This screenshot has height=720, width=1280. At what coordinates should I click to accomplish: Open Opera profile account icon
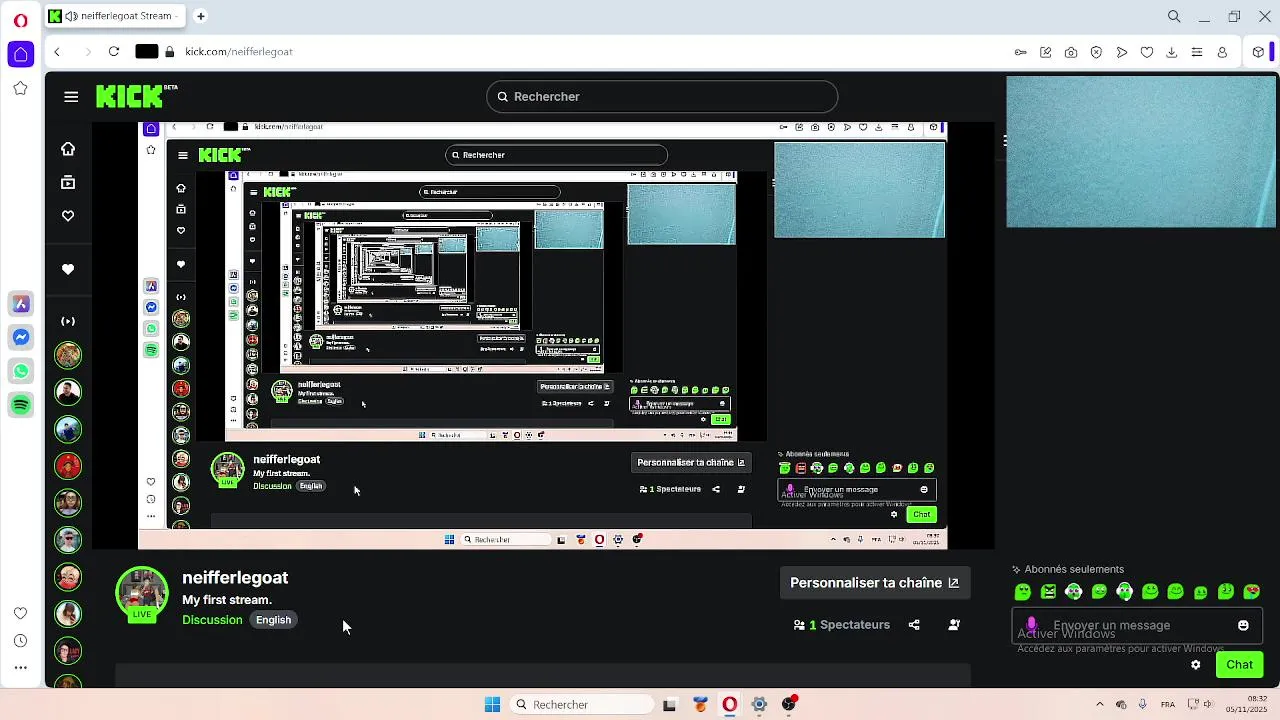[x=1222, y=52]
